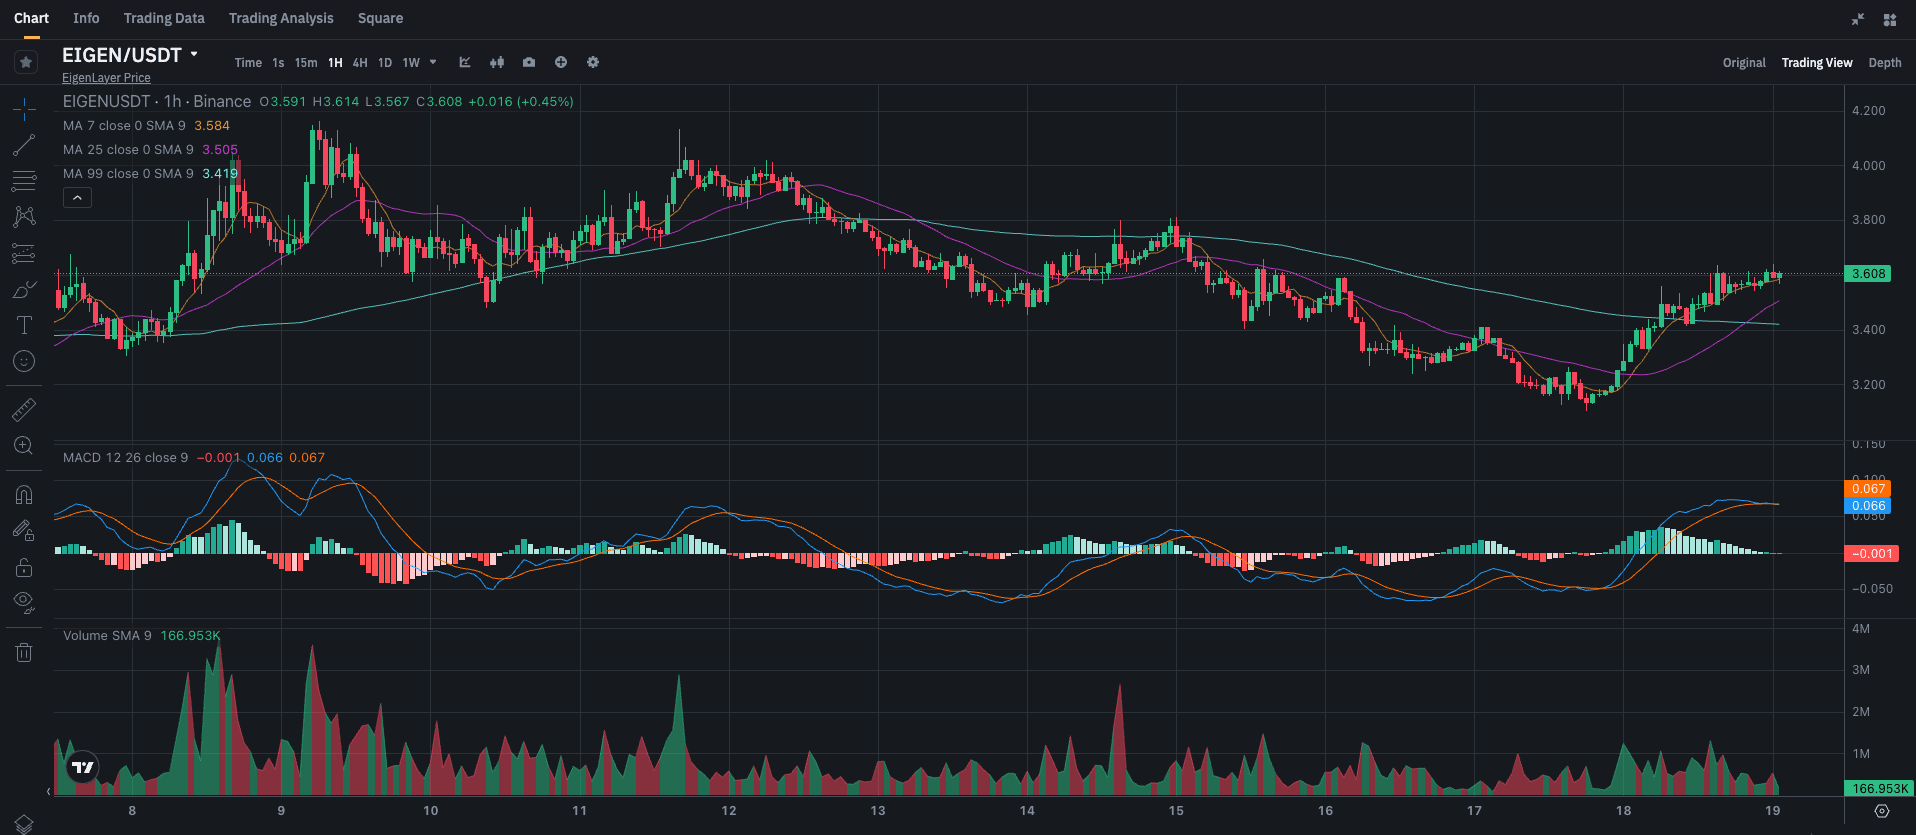Select the crosshair cursor tool

pyautogui.click(x=24, y=109)
